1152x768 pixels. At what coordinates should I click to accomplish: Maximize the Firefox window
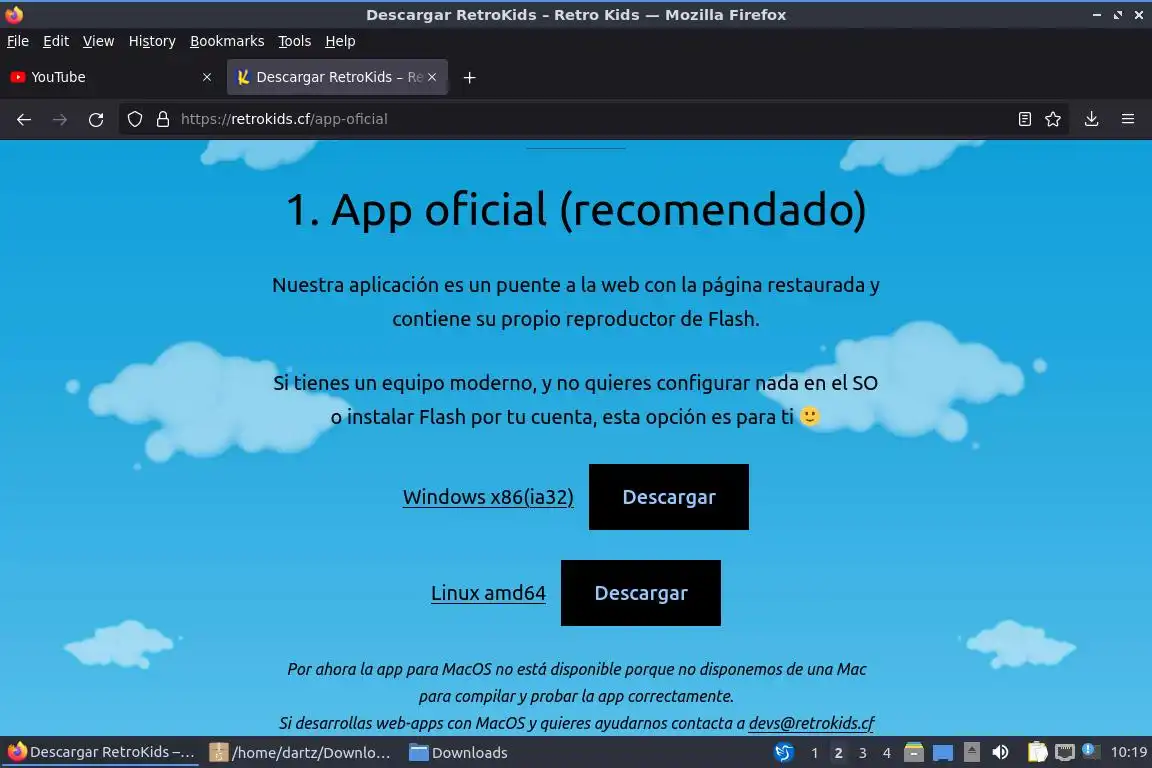(x=1117, y=15)
